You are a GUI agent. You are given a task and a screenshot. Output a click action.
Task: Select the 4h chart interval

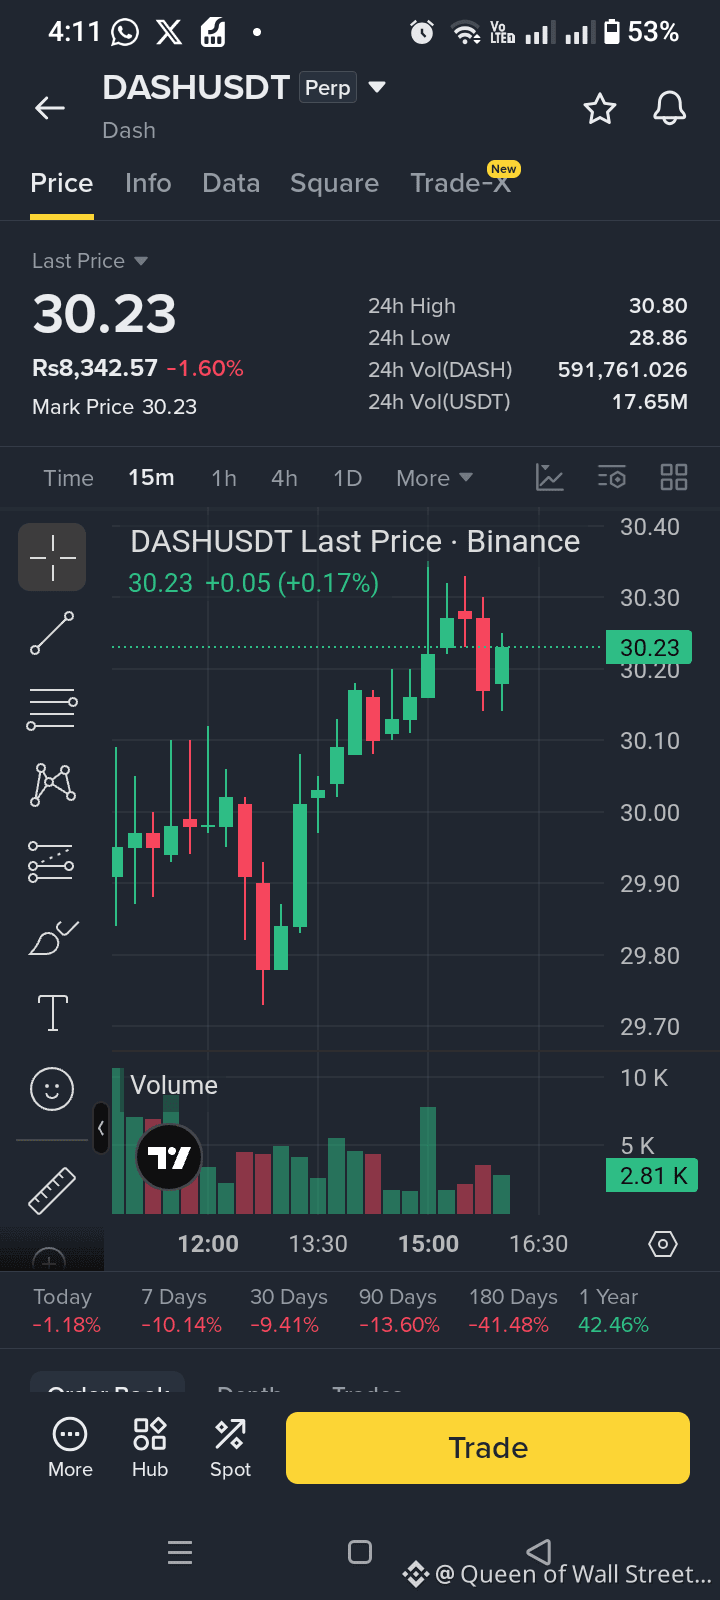tap(284, 478)
